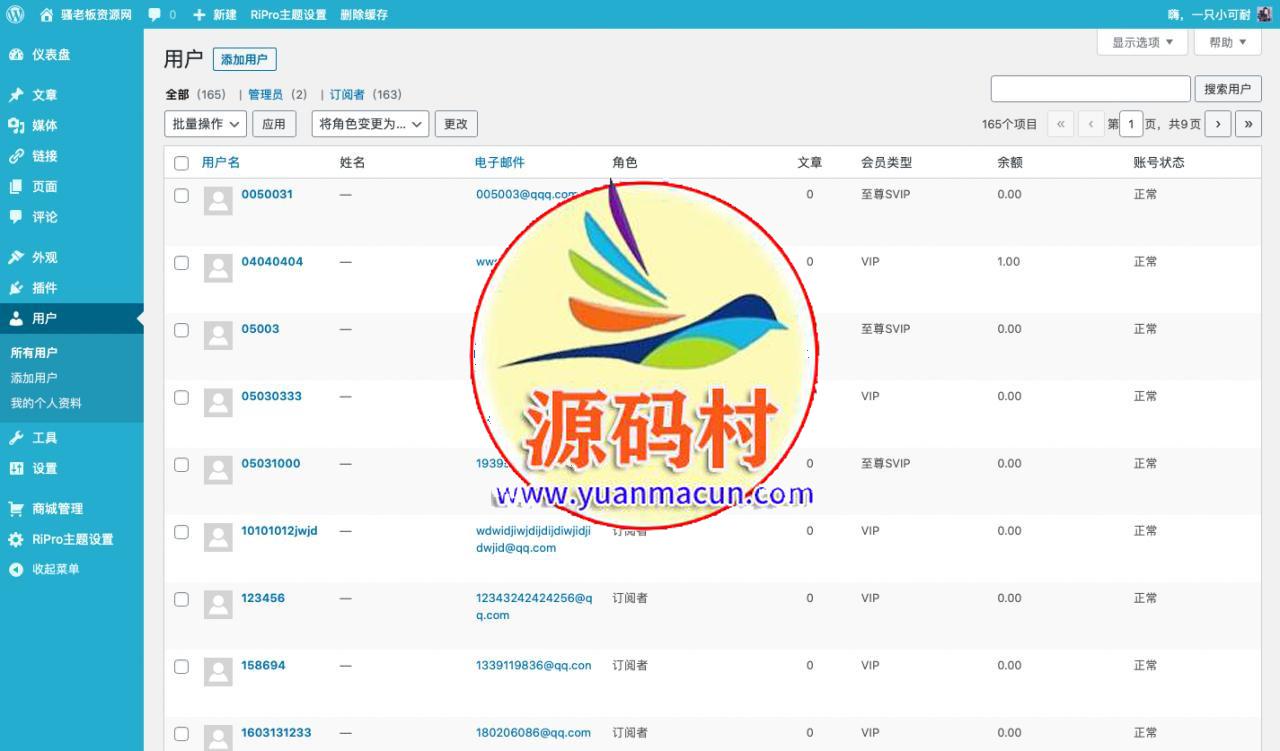Open the Media (媒体) sidebar item
The width and height of the screenshot is (1280, 751).
pos(44,125)
